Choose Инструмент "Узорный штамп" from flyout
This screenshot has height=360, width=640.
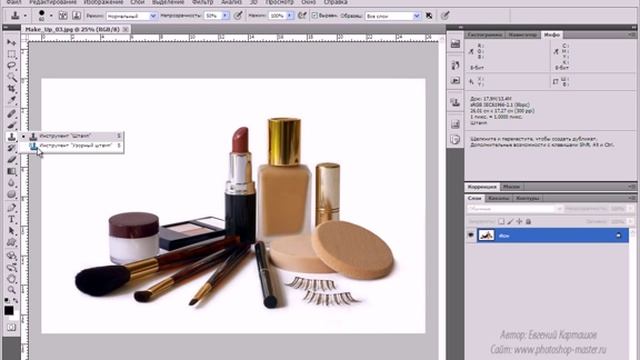70,145
